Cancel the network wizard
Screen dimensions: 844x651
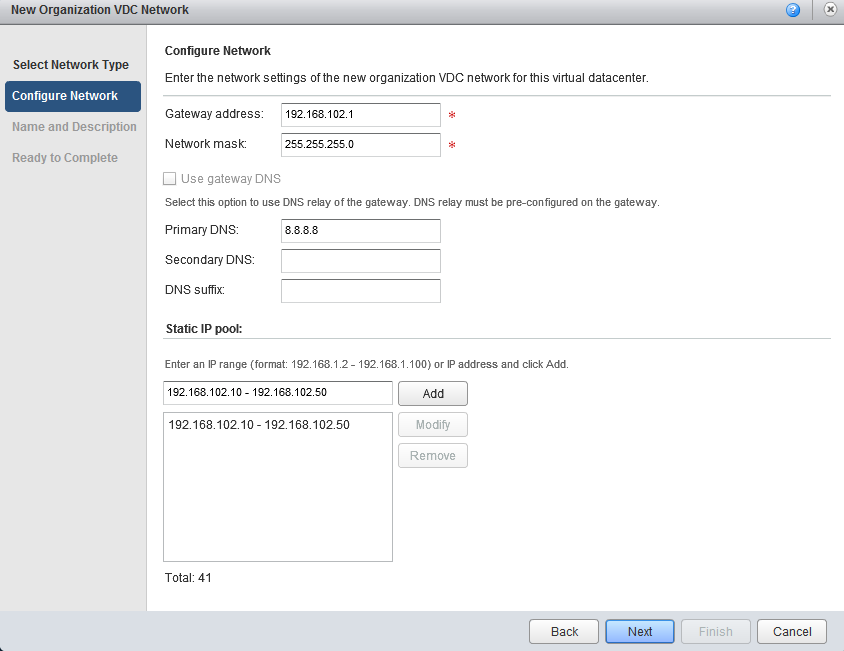click(792, 632)
